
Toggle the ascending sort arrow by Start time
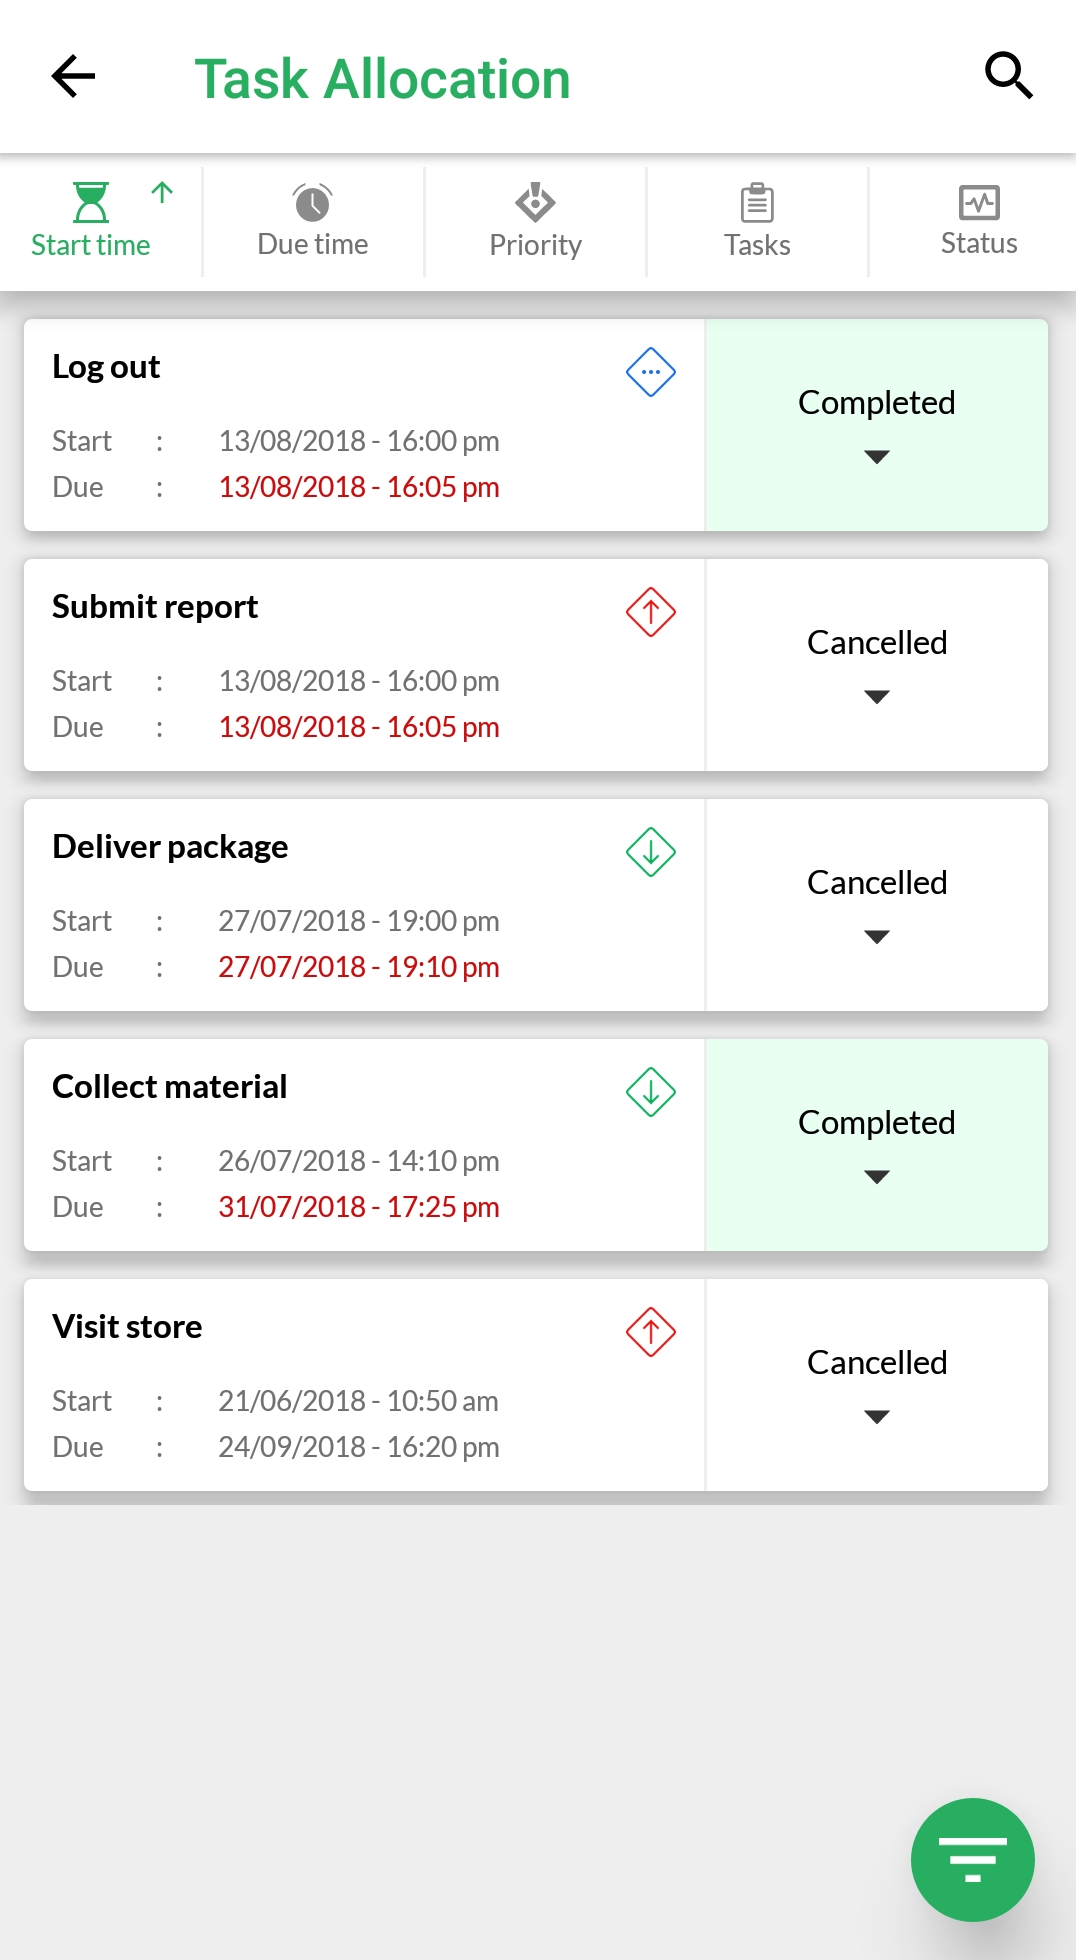pyautogui.click(x=162, y=192)
